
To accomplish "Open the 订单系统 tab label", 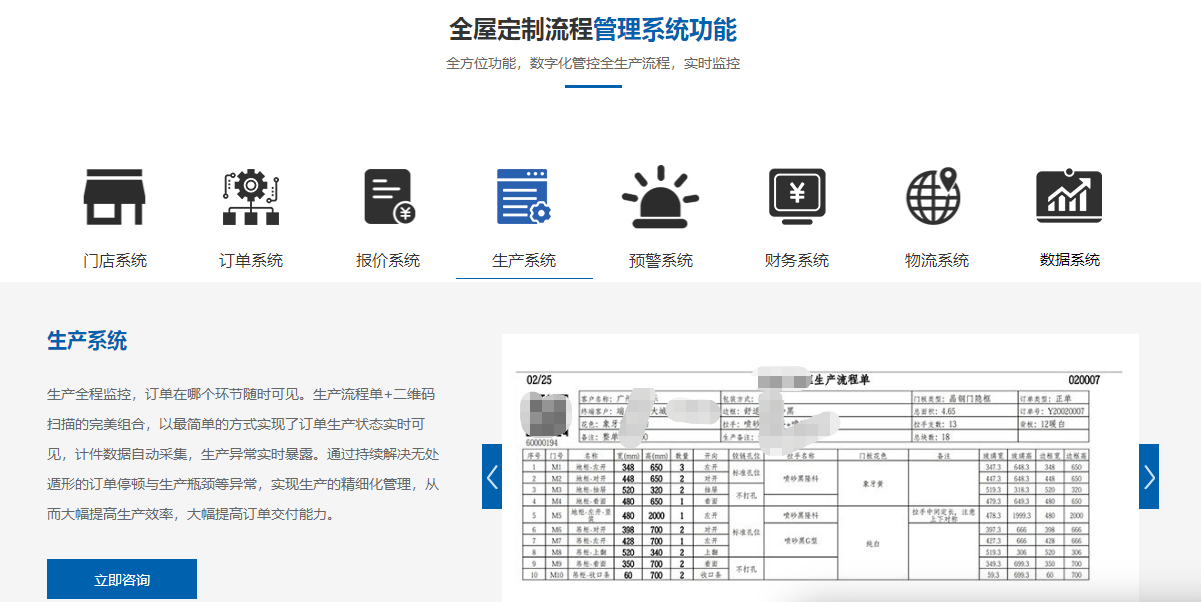I will pyautogui.click(x=251, y=261).
